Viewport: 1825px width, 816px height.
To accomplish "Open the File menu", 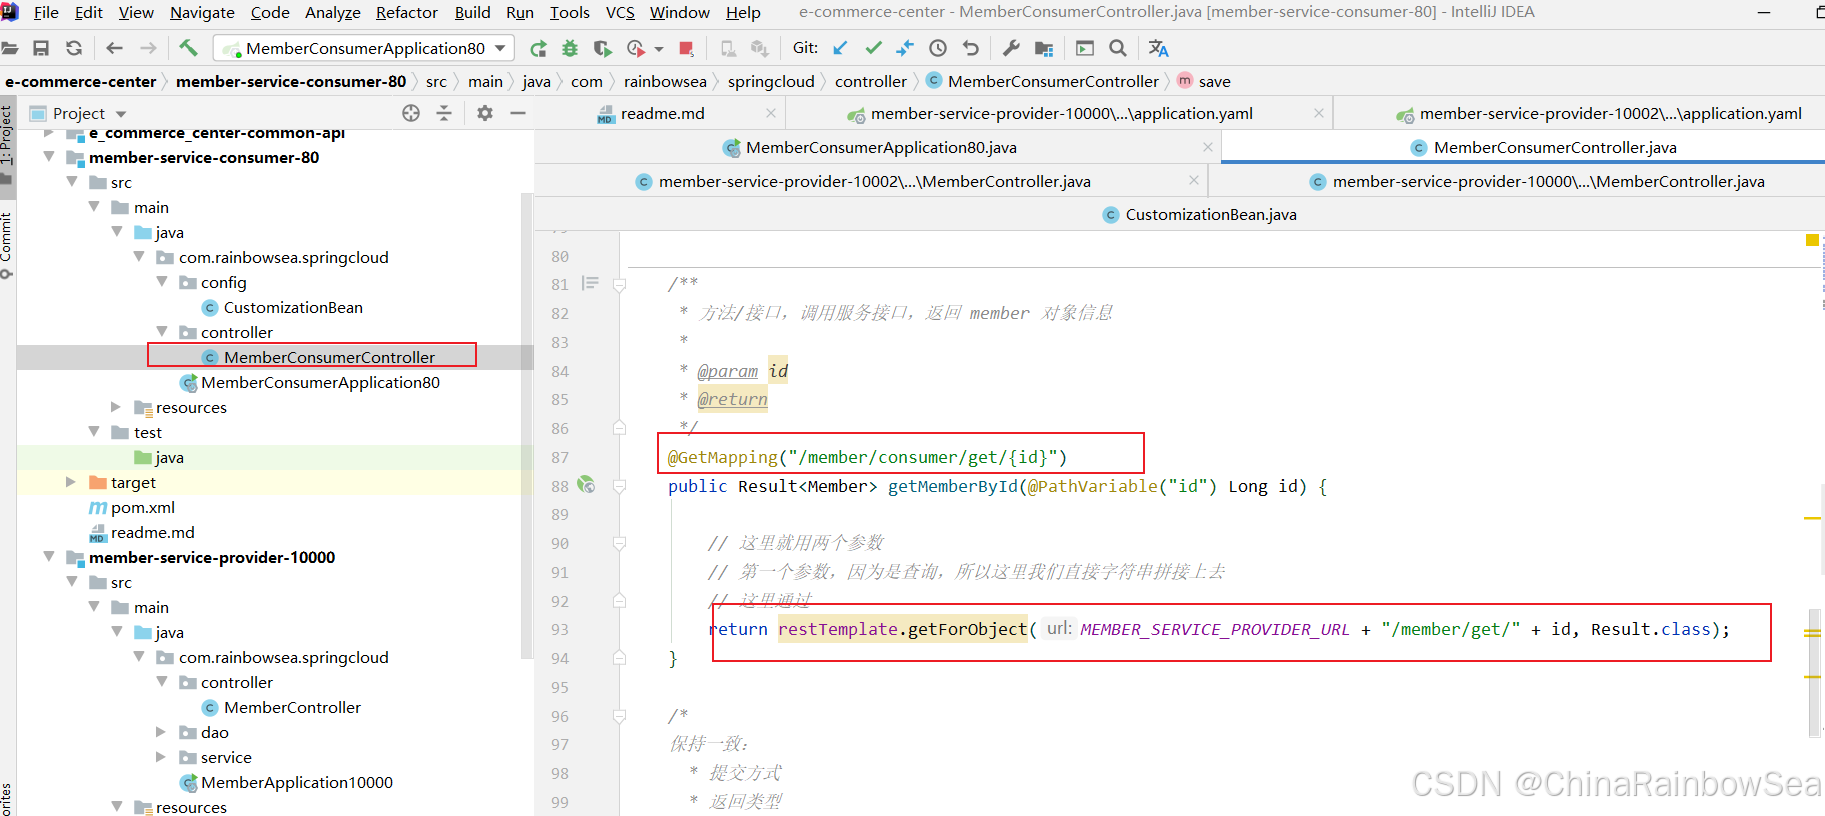I will [x=46, y=12].
